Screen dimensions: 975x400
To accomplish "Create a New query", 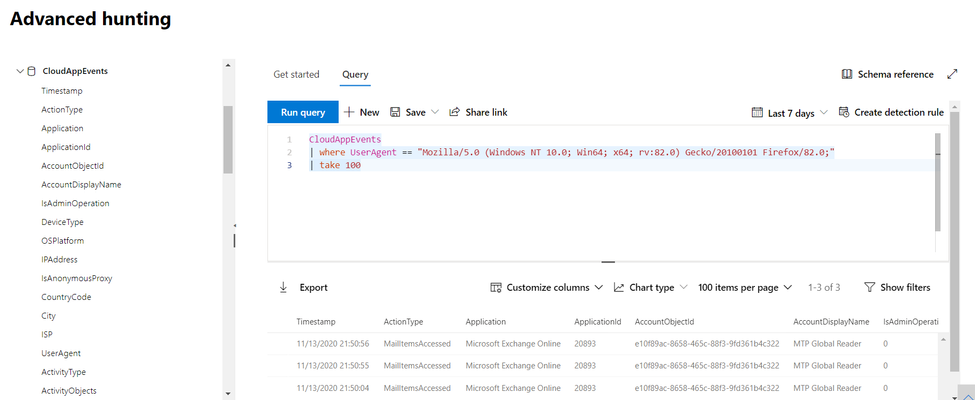I will (x=361, y=112).
